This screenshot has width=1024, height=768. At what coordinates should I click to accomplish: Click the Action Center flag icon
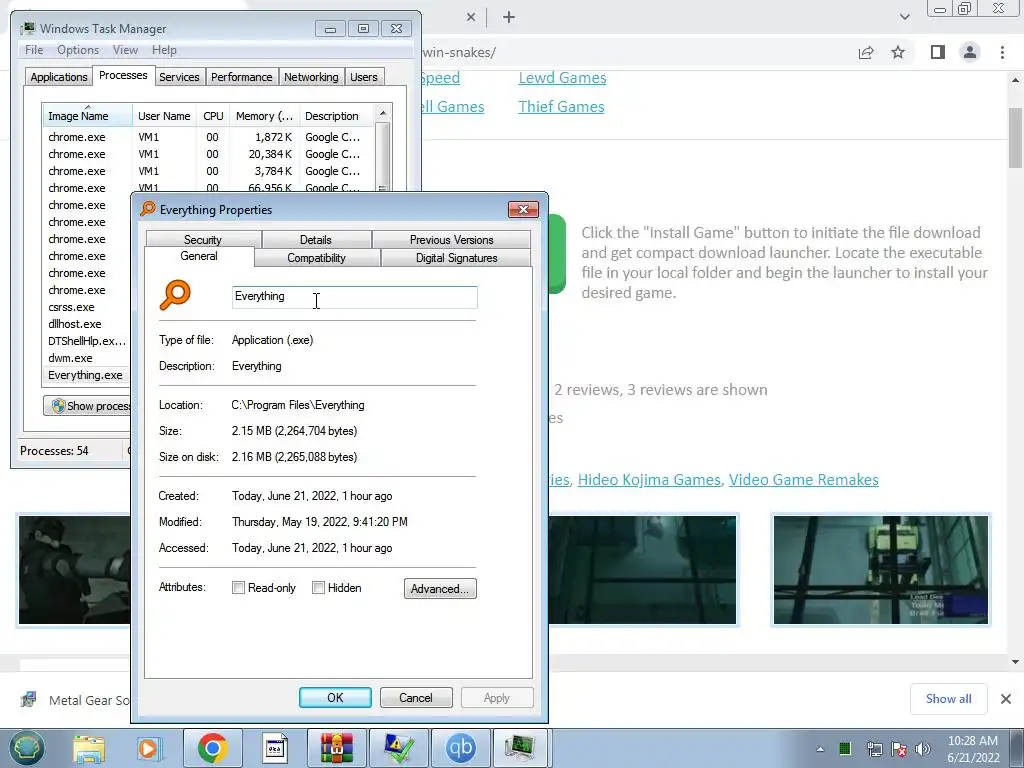click(899, 749)
